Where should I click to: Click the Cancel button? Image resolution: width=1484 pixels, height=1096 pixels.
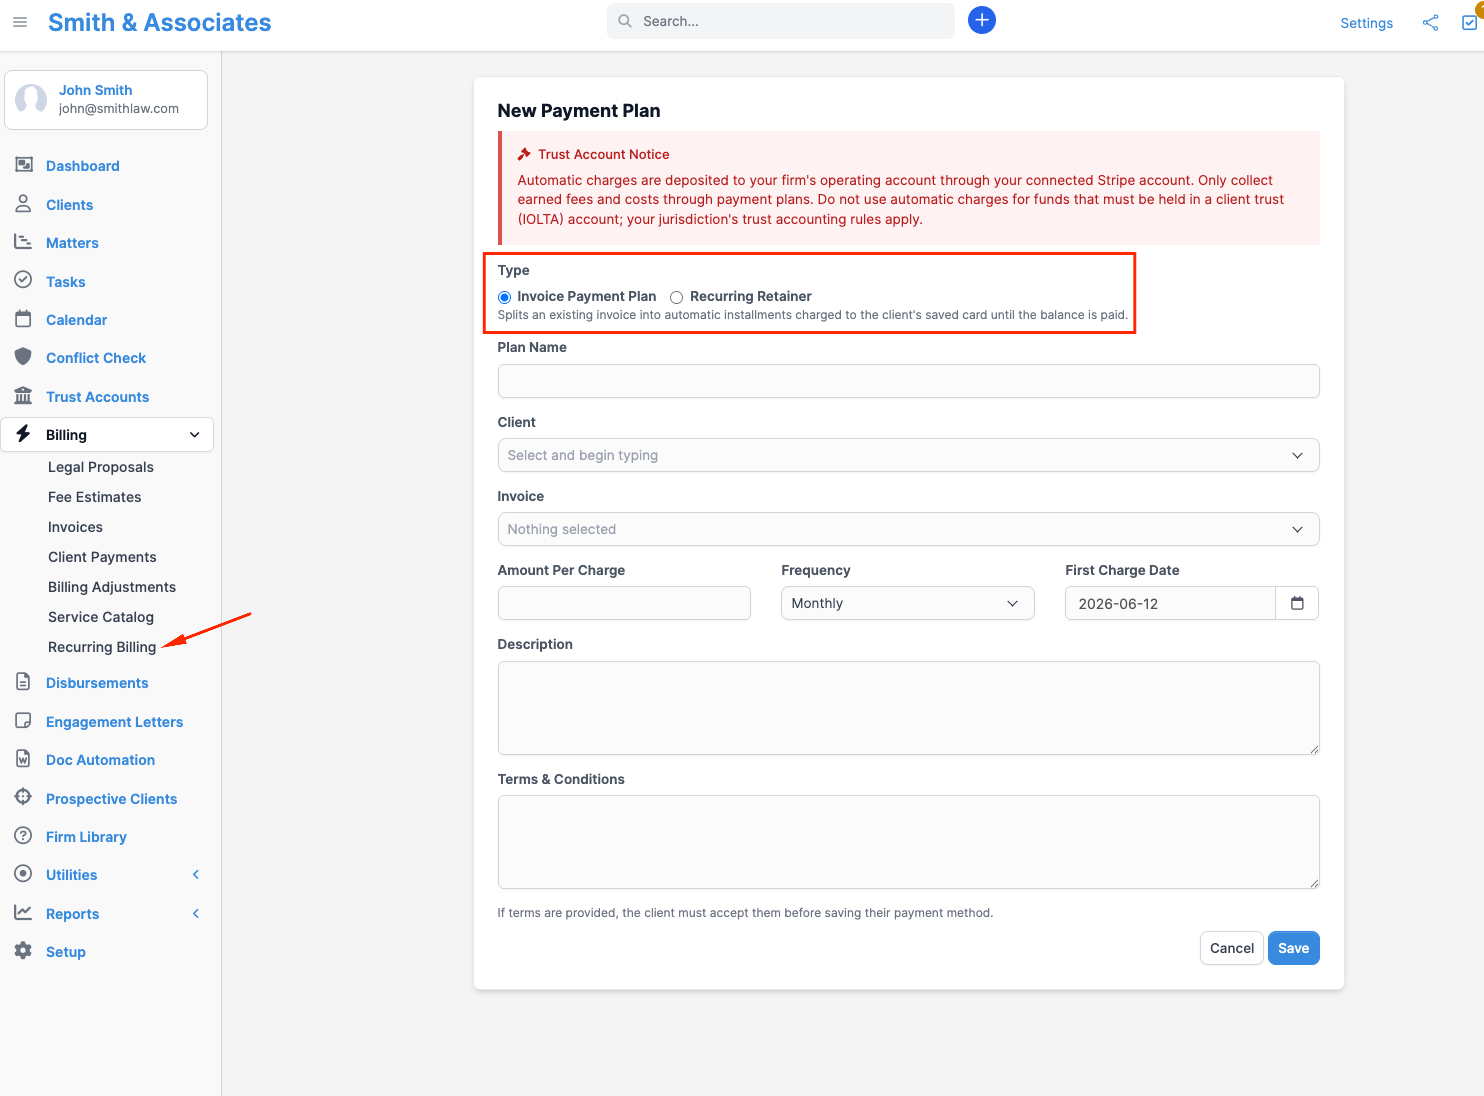tap(1232, 948)
